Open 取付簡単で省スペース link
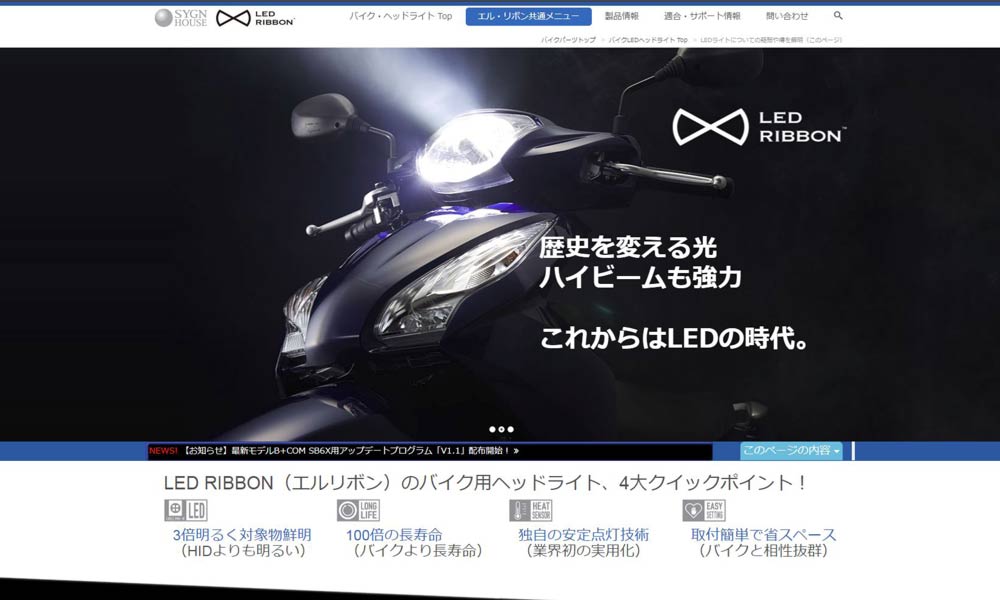The width and height of the screenshot is (1000, 600). tap(763, 535)
